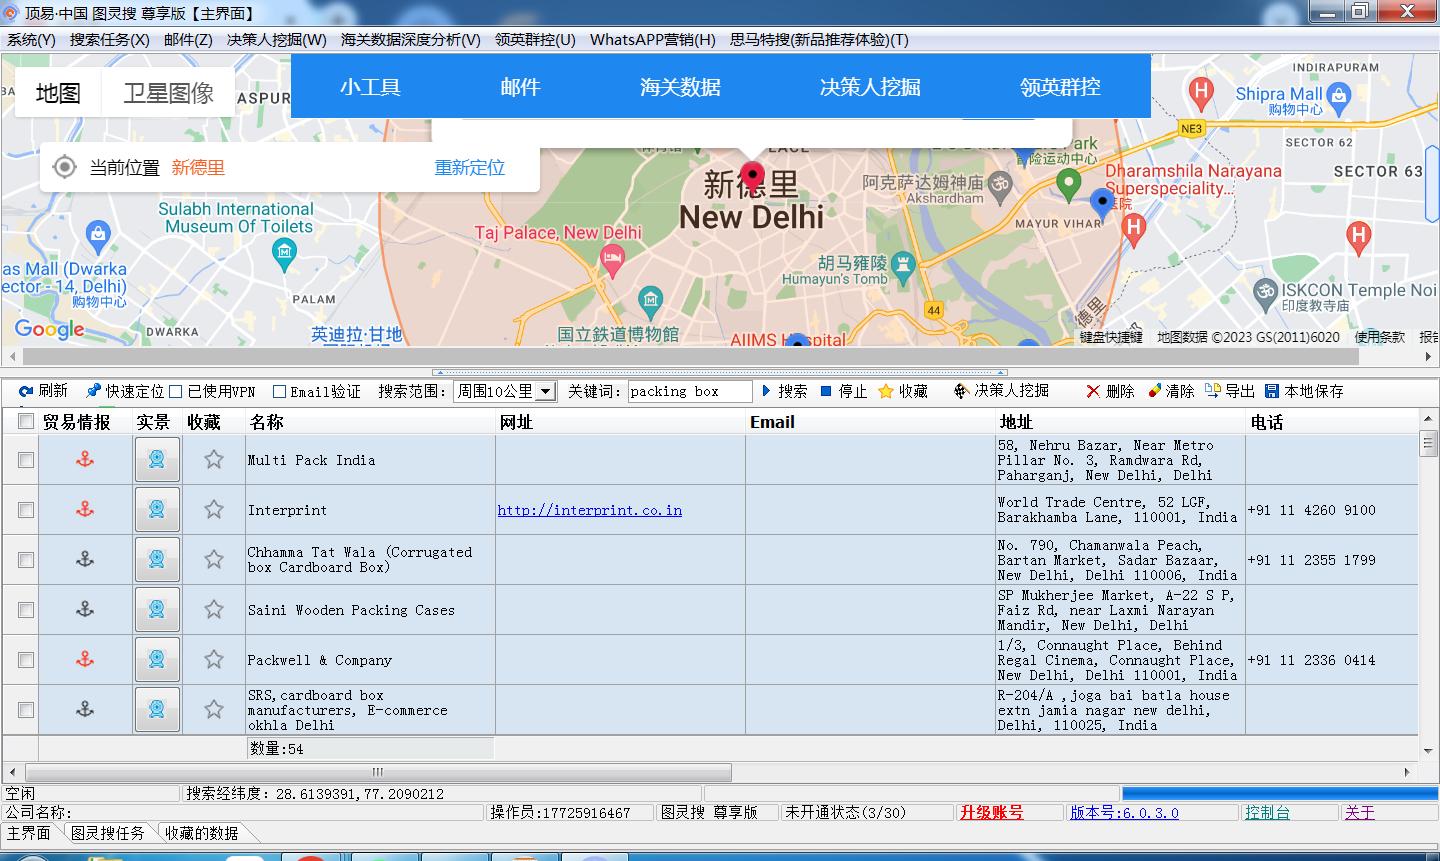
Task: Open 决策人挖掘 decision-maker mining tool
Action: [x=959, y=391]
